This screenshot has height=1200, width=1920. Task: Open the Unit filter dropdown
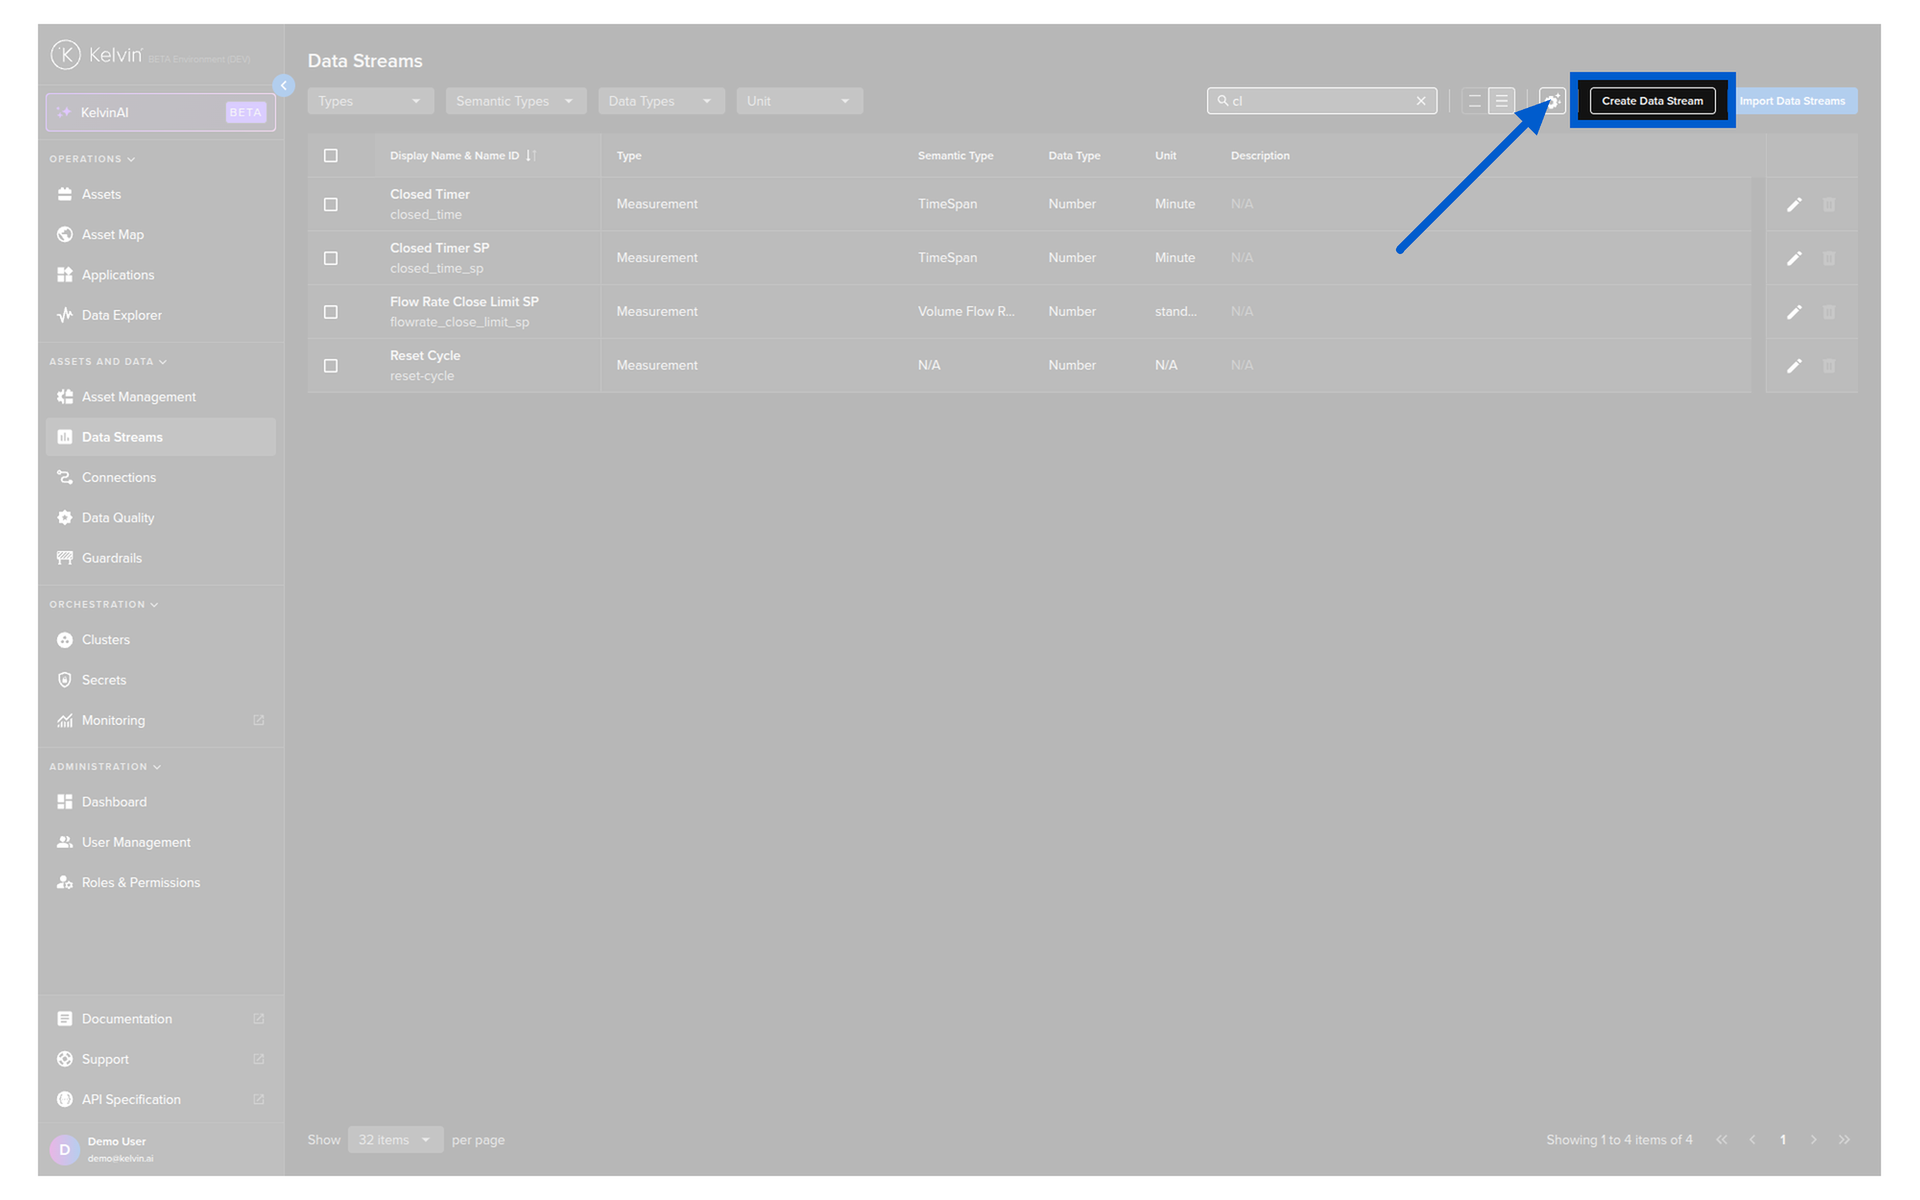[798, 101]
